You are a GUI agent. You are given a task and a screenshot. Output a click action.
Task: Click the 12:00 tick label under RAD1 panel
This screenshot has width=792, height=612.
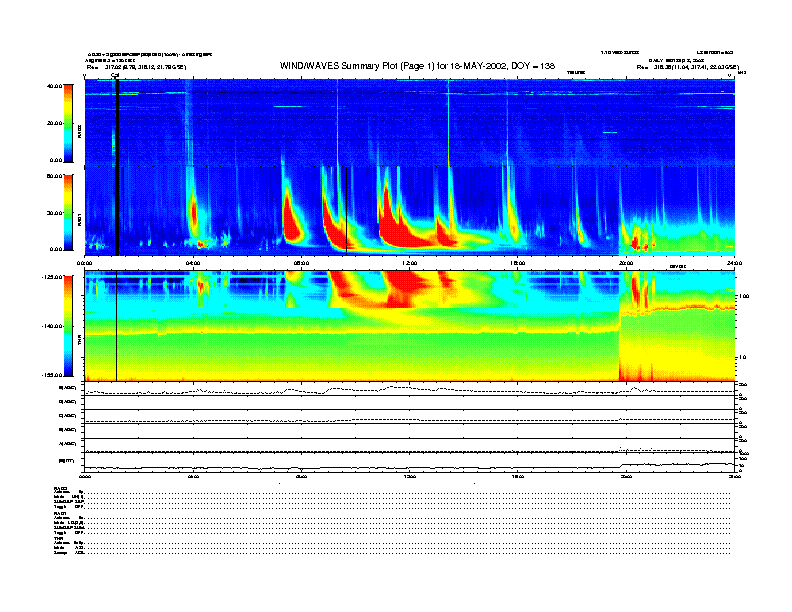[410, 263]
